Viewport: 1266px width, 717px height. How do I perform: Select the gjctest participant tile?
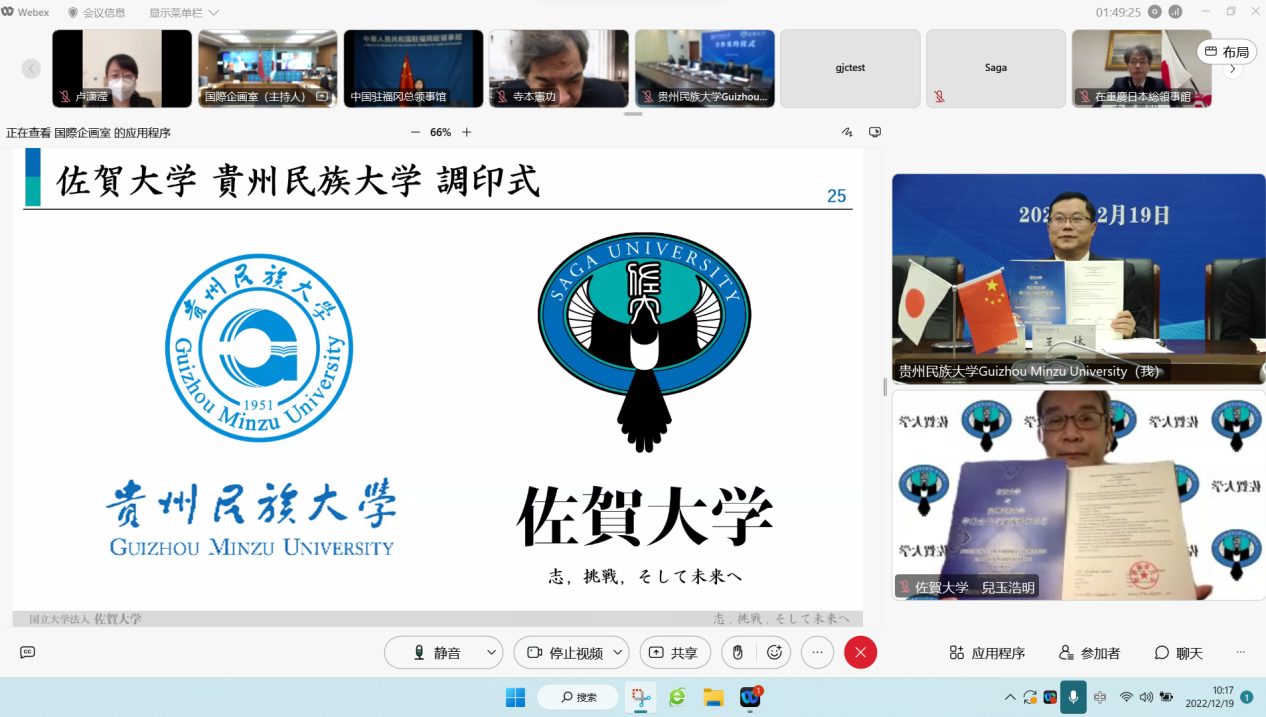pyautogui.click(x=850, y=69)
